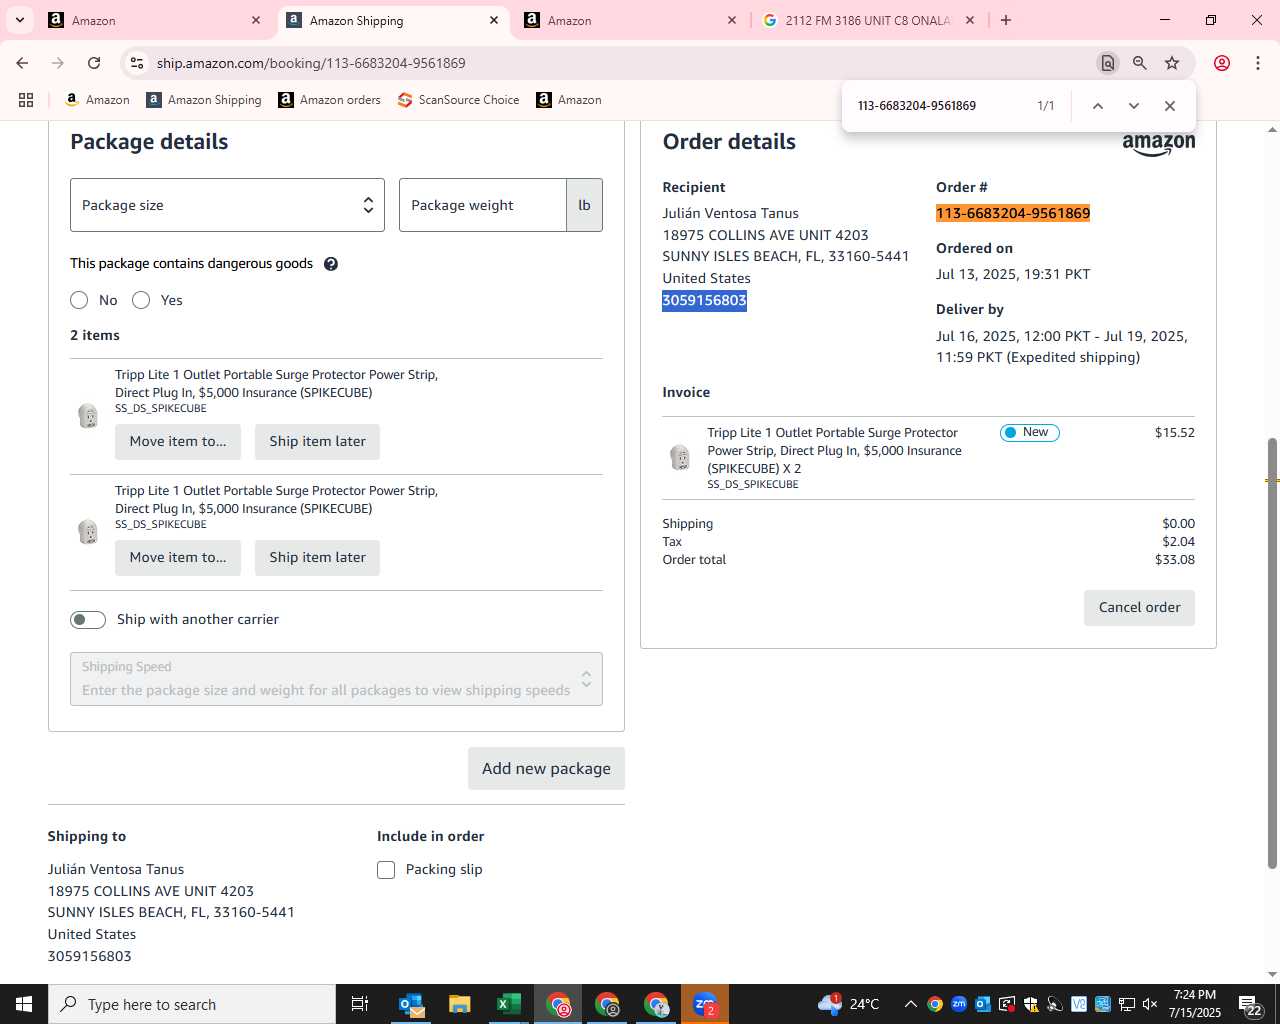The height and width of the screenshot is (1024, 1280).
Task: Open Task View from the taskbar
Action: 360,1004
